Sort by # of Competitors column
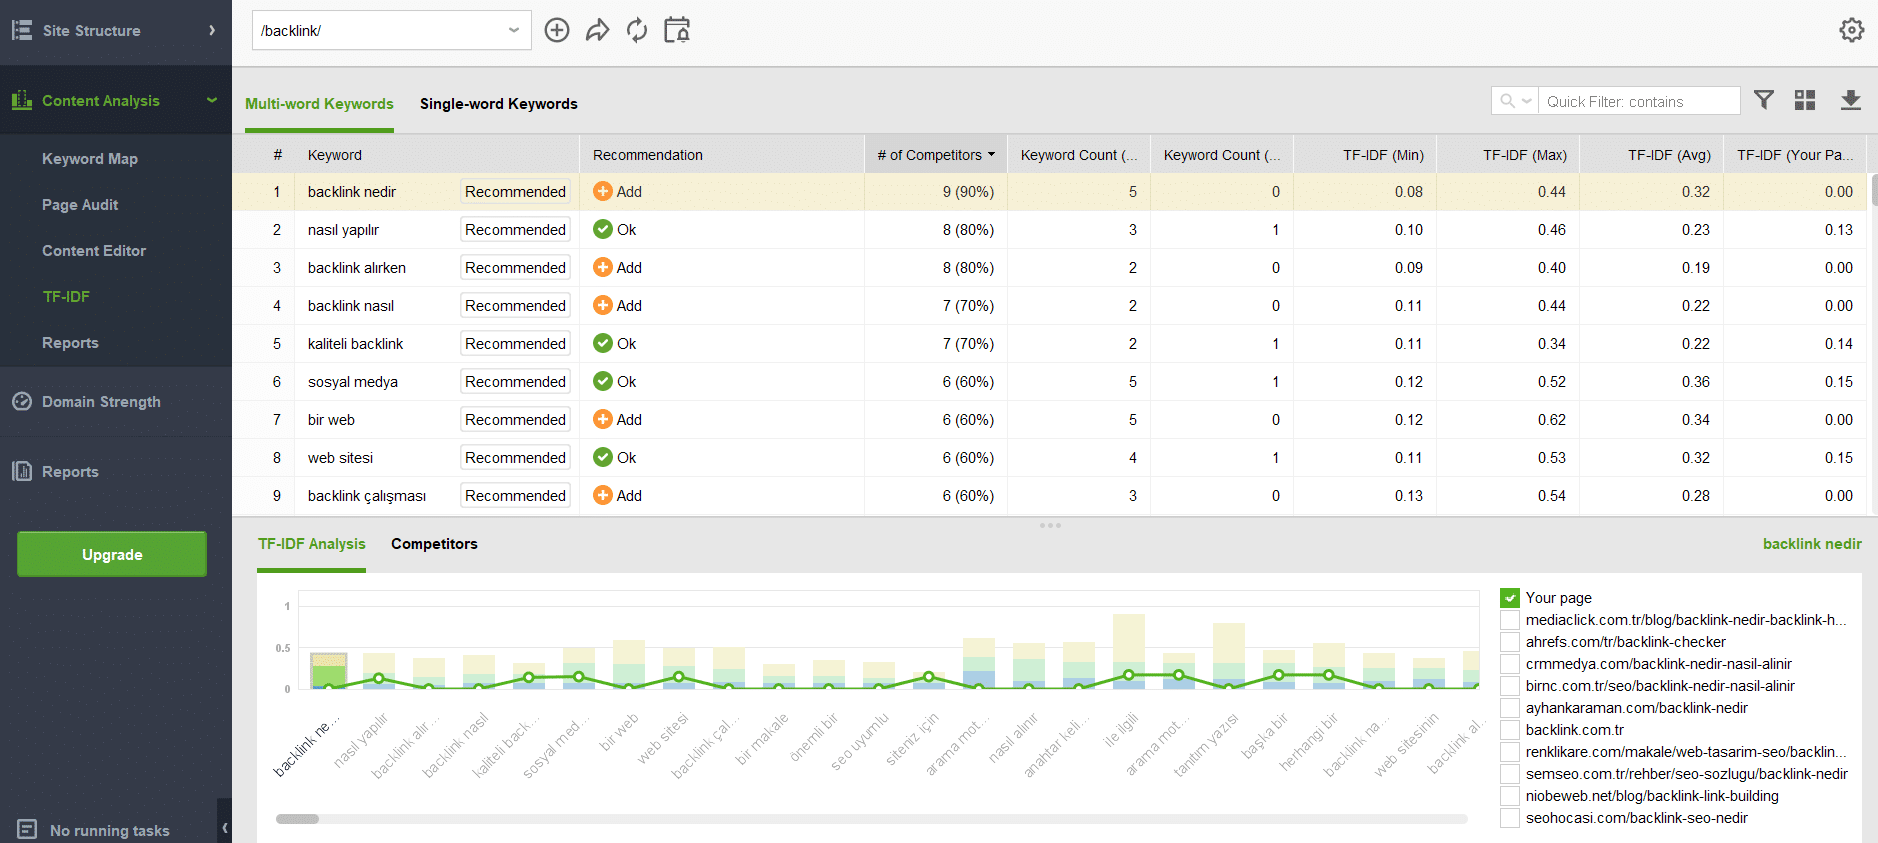 [x=936, y=155]
